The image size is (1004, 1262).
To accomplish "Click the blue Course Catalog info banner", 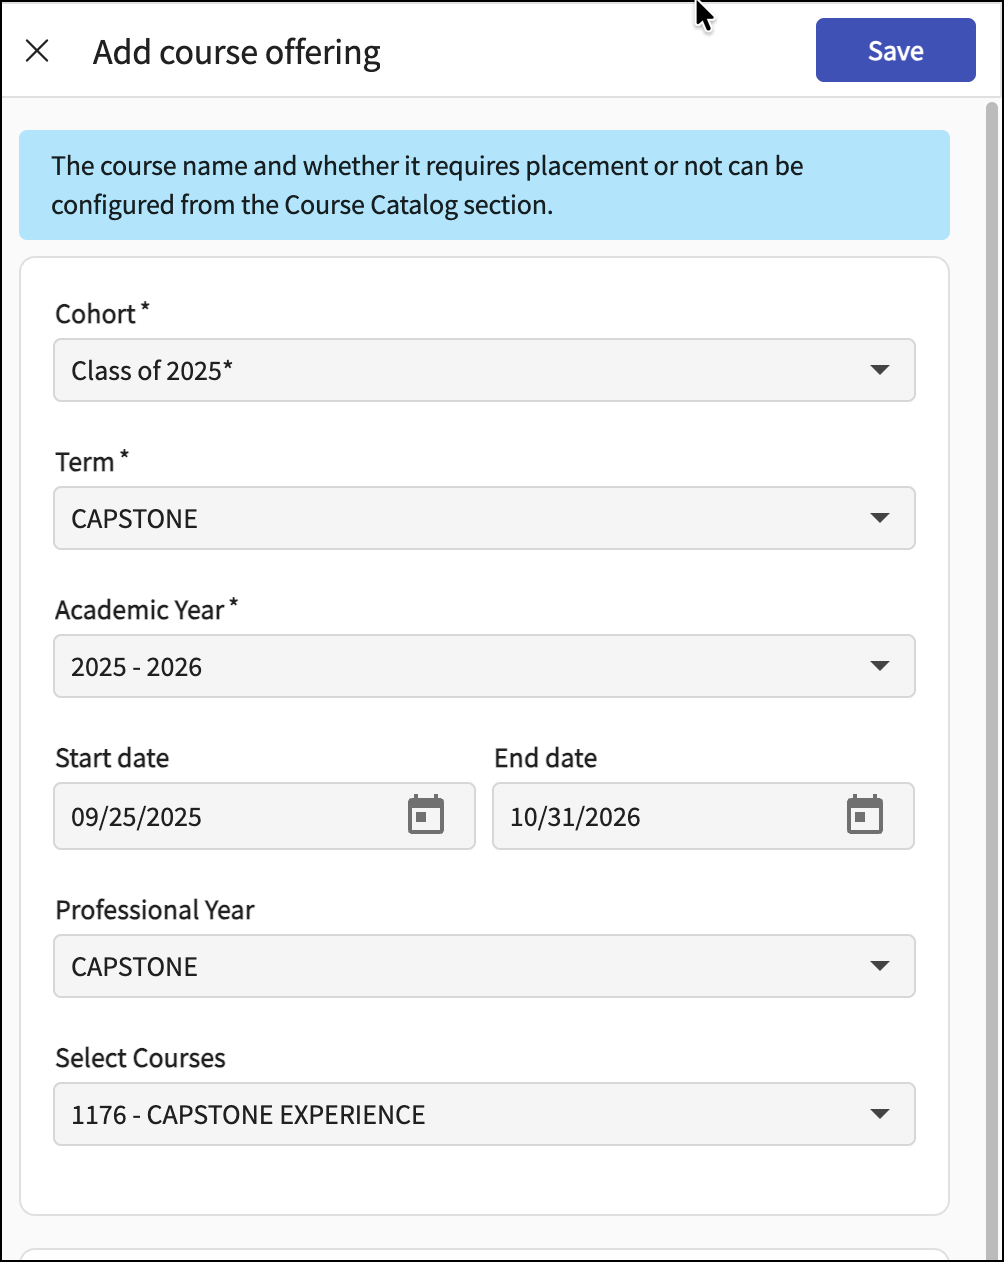I will 484,185.
